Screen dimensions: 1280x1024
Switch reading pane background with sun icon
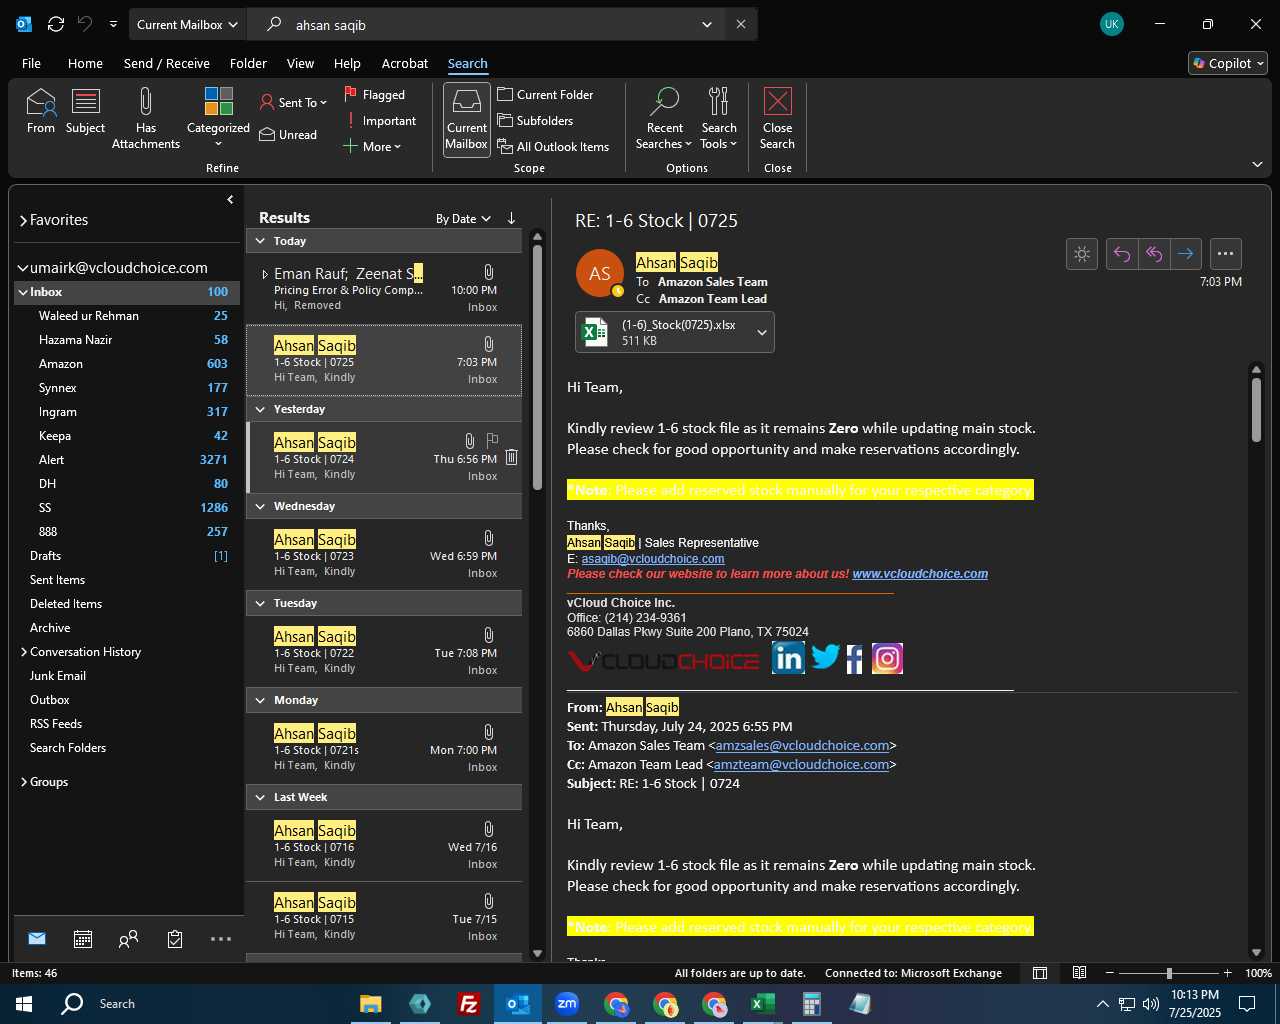1082,254
